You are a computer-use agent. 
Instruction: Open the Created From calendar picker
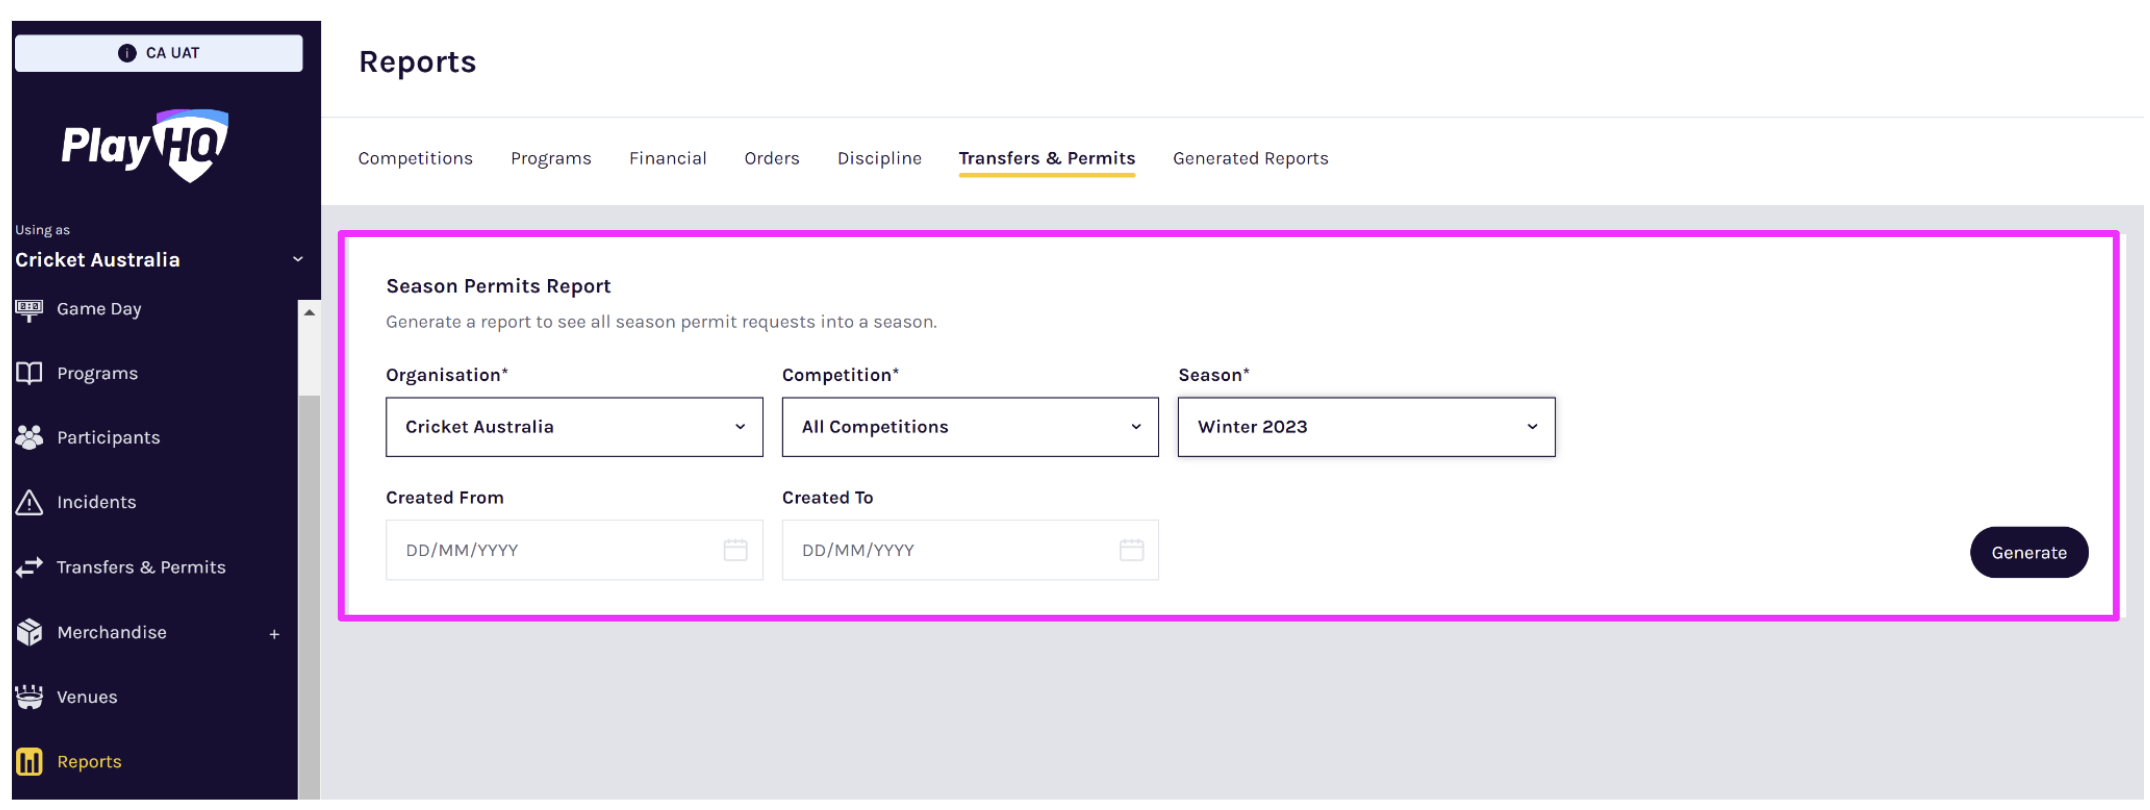[735, 550]
